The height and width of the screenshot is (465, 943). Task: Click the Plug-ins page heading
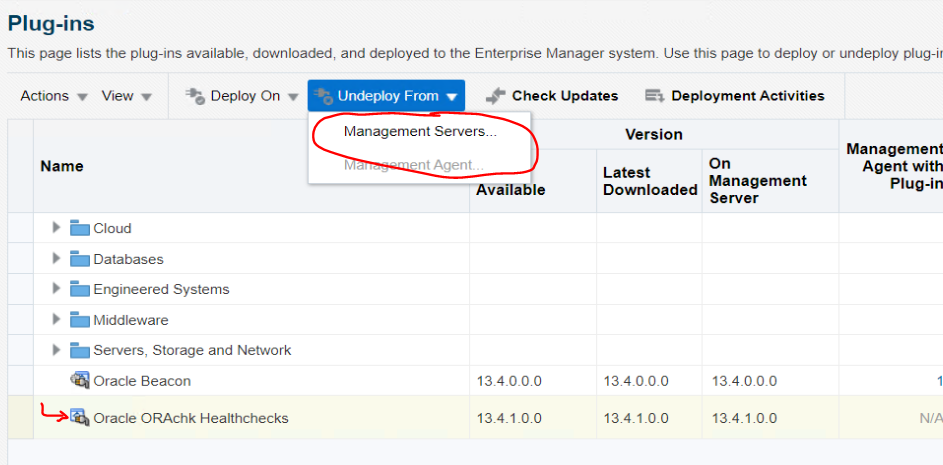(x=51, y=24)
